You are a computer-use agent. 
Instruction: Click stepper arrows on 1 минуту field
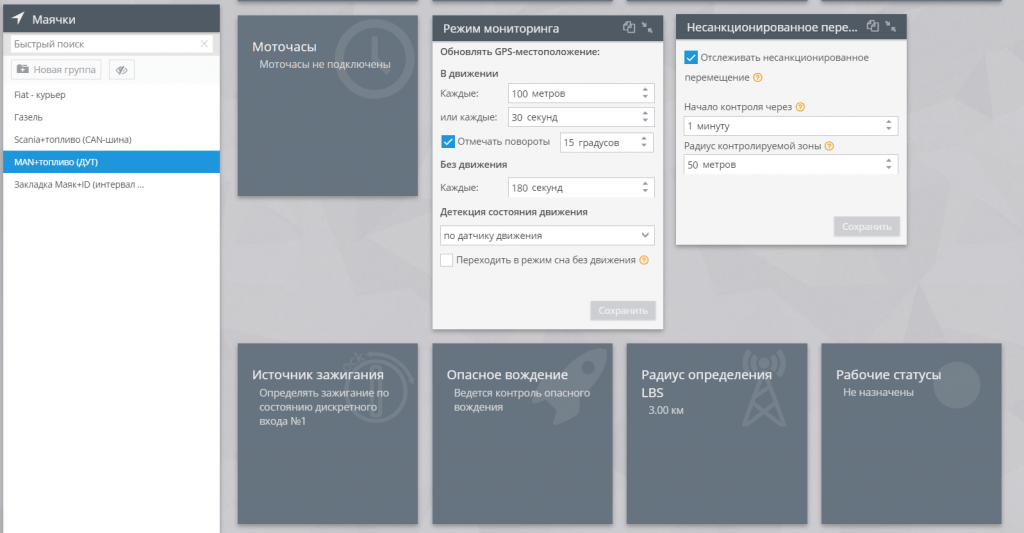tap(889, 126)
